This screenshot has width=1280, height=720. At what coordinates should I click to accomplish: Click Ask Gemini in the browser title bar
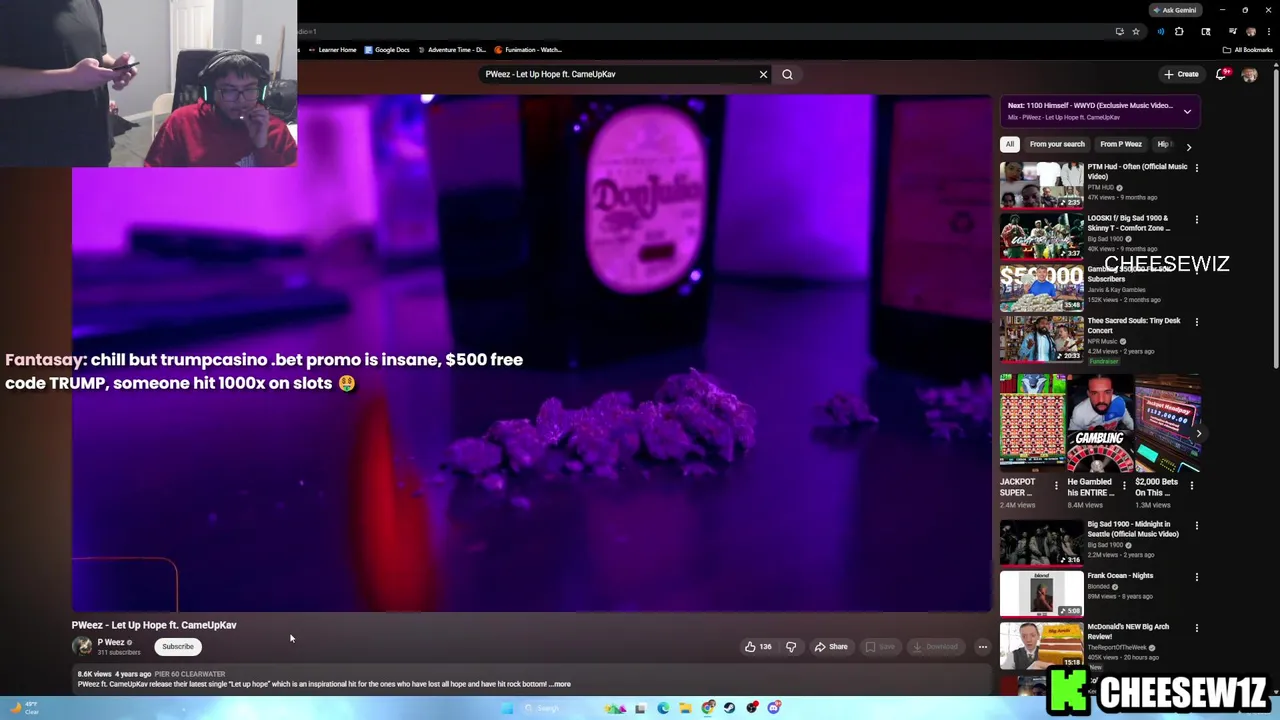tap(1175, 10)
